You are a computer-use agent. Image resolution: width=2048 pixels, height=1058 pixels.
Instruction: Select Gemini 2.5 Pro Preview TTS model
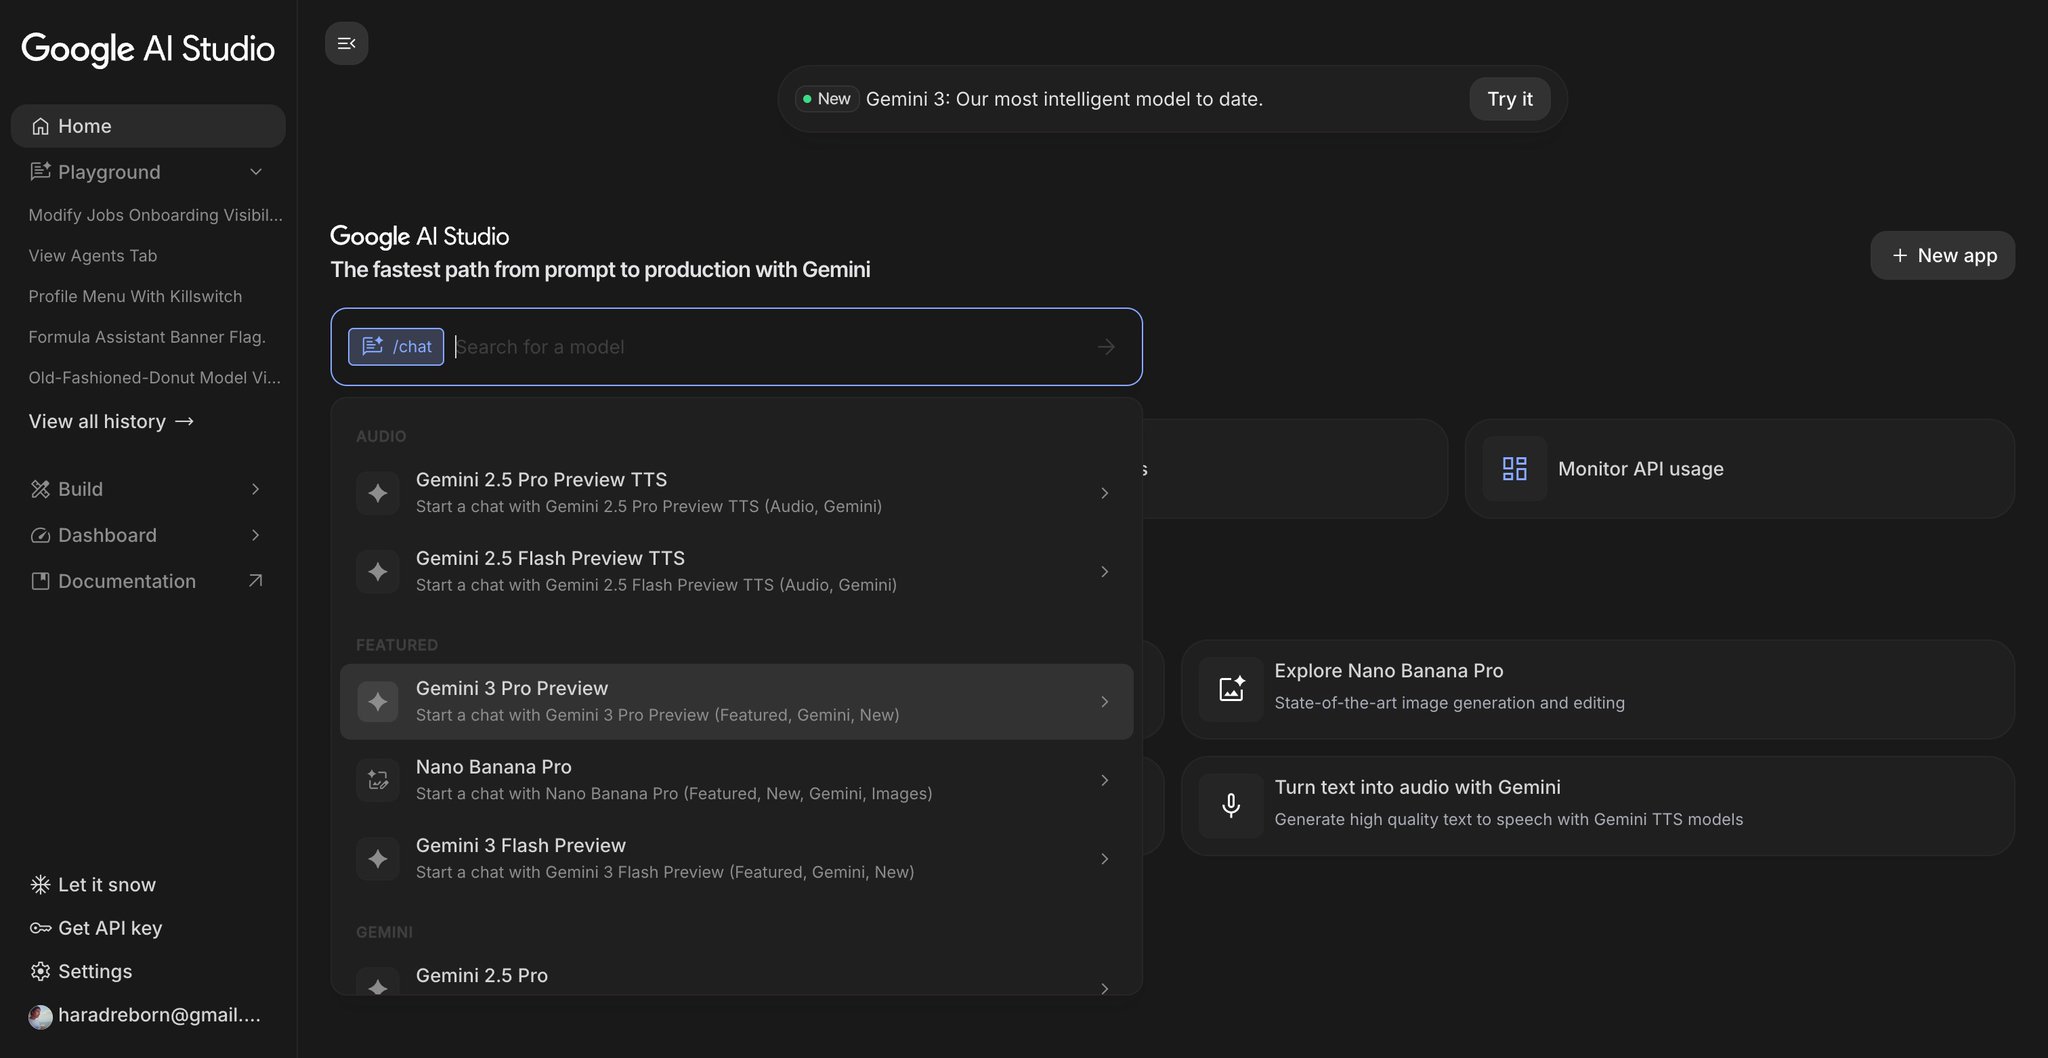(736, 493)
